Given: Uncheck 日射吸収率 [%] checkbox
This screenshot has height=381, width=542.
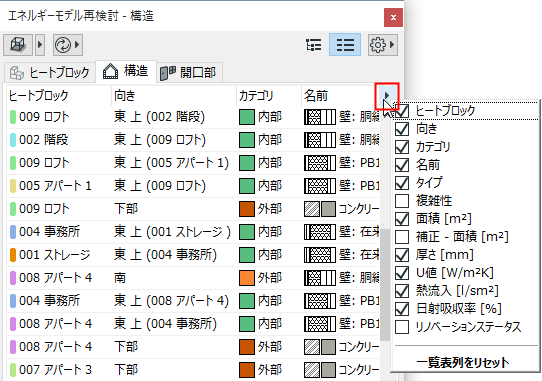Looking at the screenshot, I should coord(402,309).
